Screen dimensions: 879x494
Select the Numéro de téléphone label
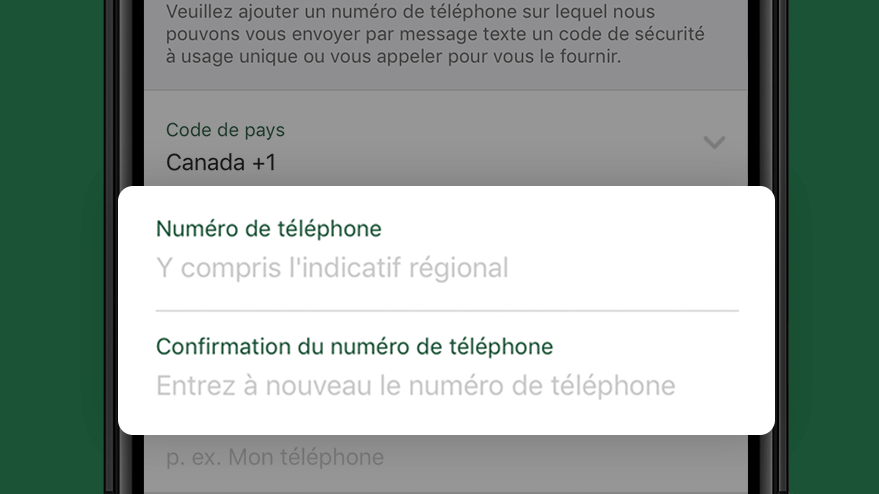coord(269,229)
